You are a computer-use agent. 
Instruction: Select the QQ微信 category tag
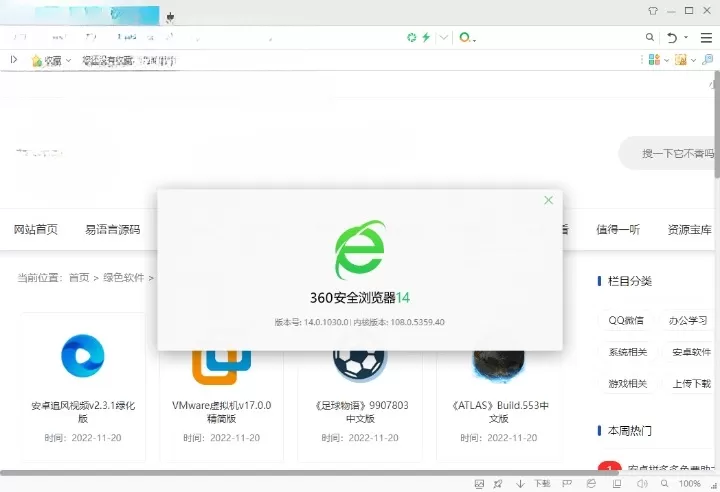[626, 320]
